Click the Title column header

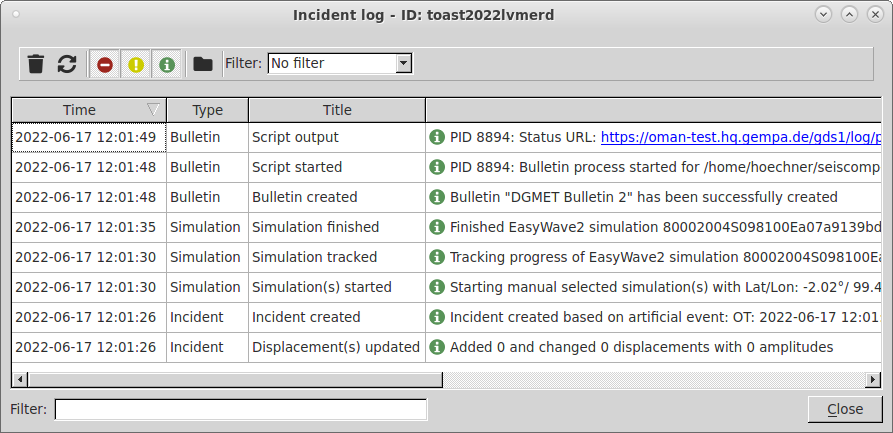(337, 110)
